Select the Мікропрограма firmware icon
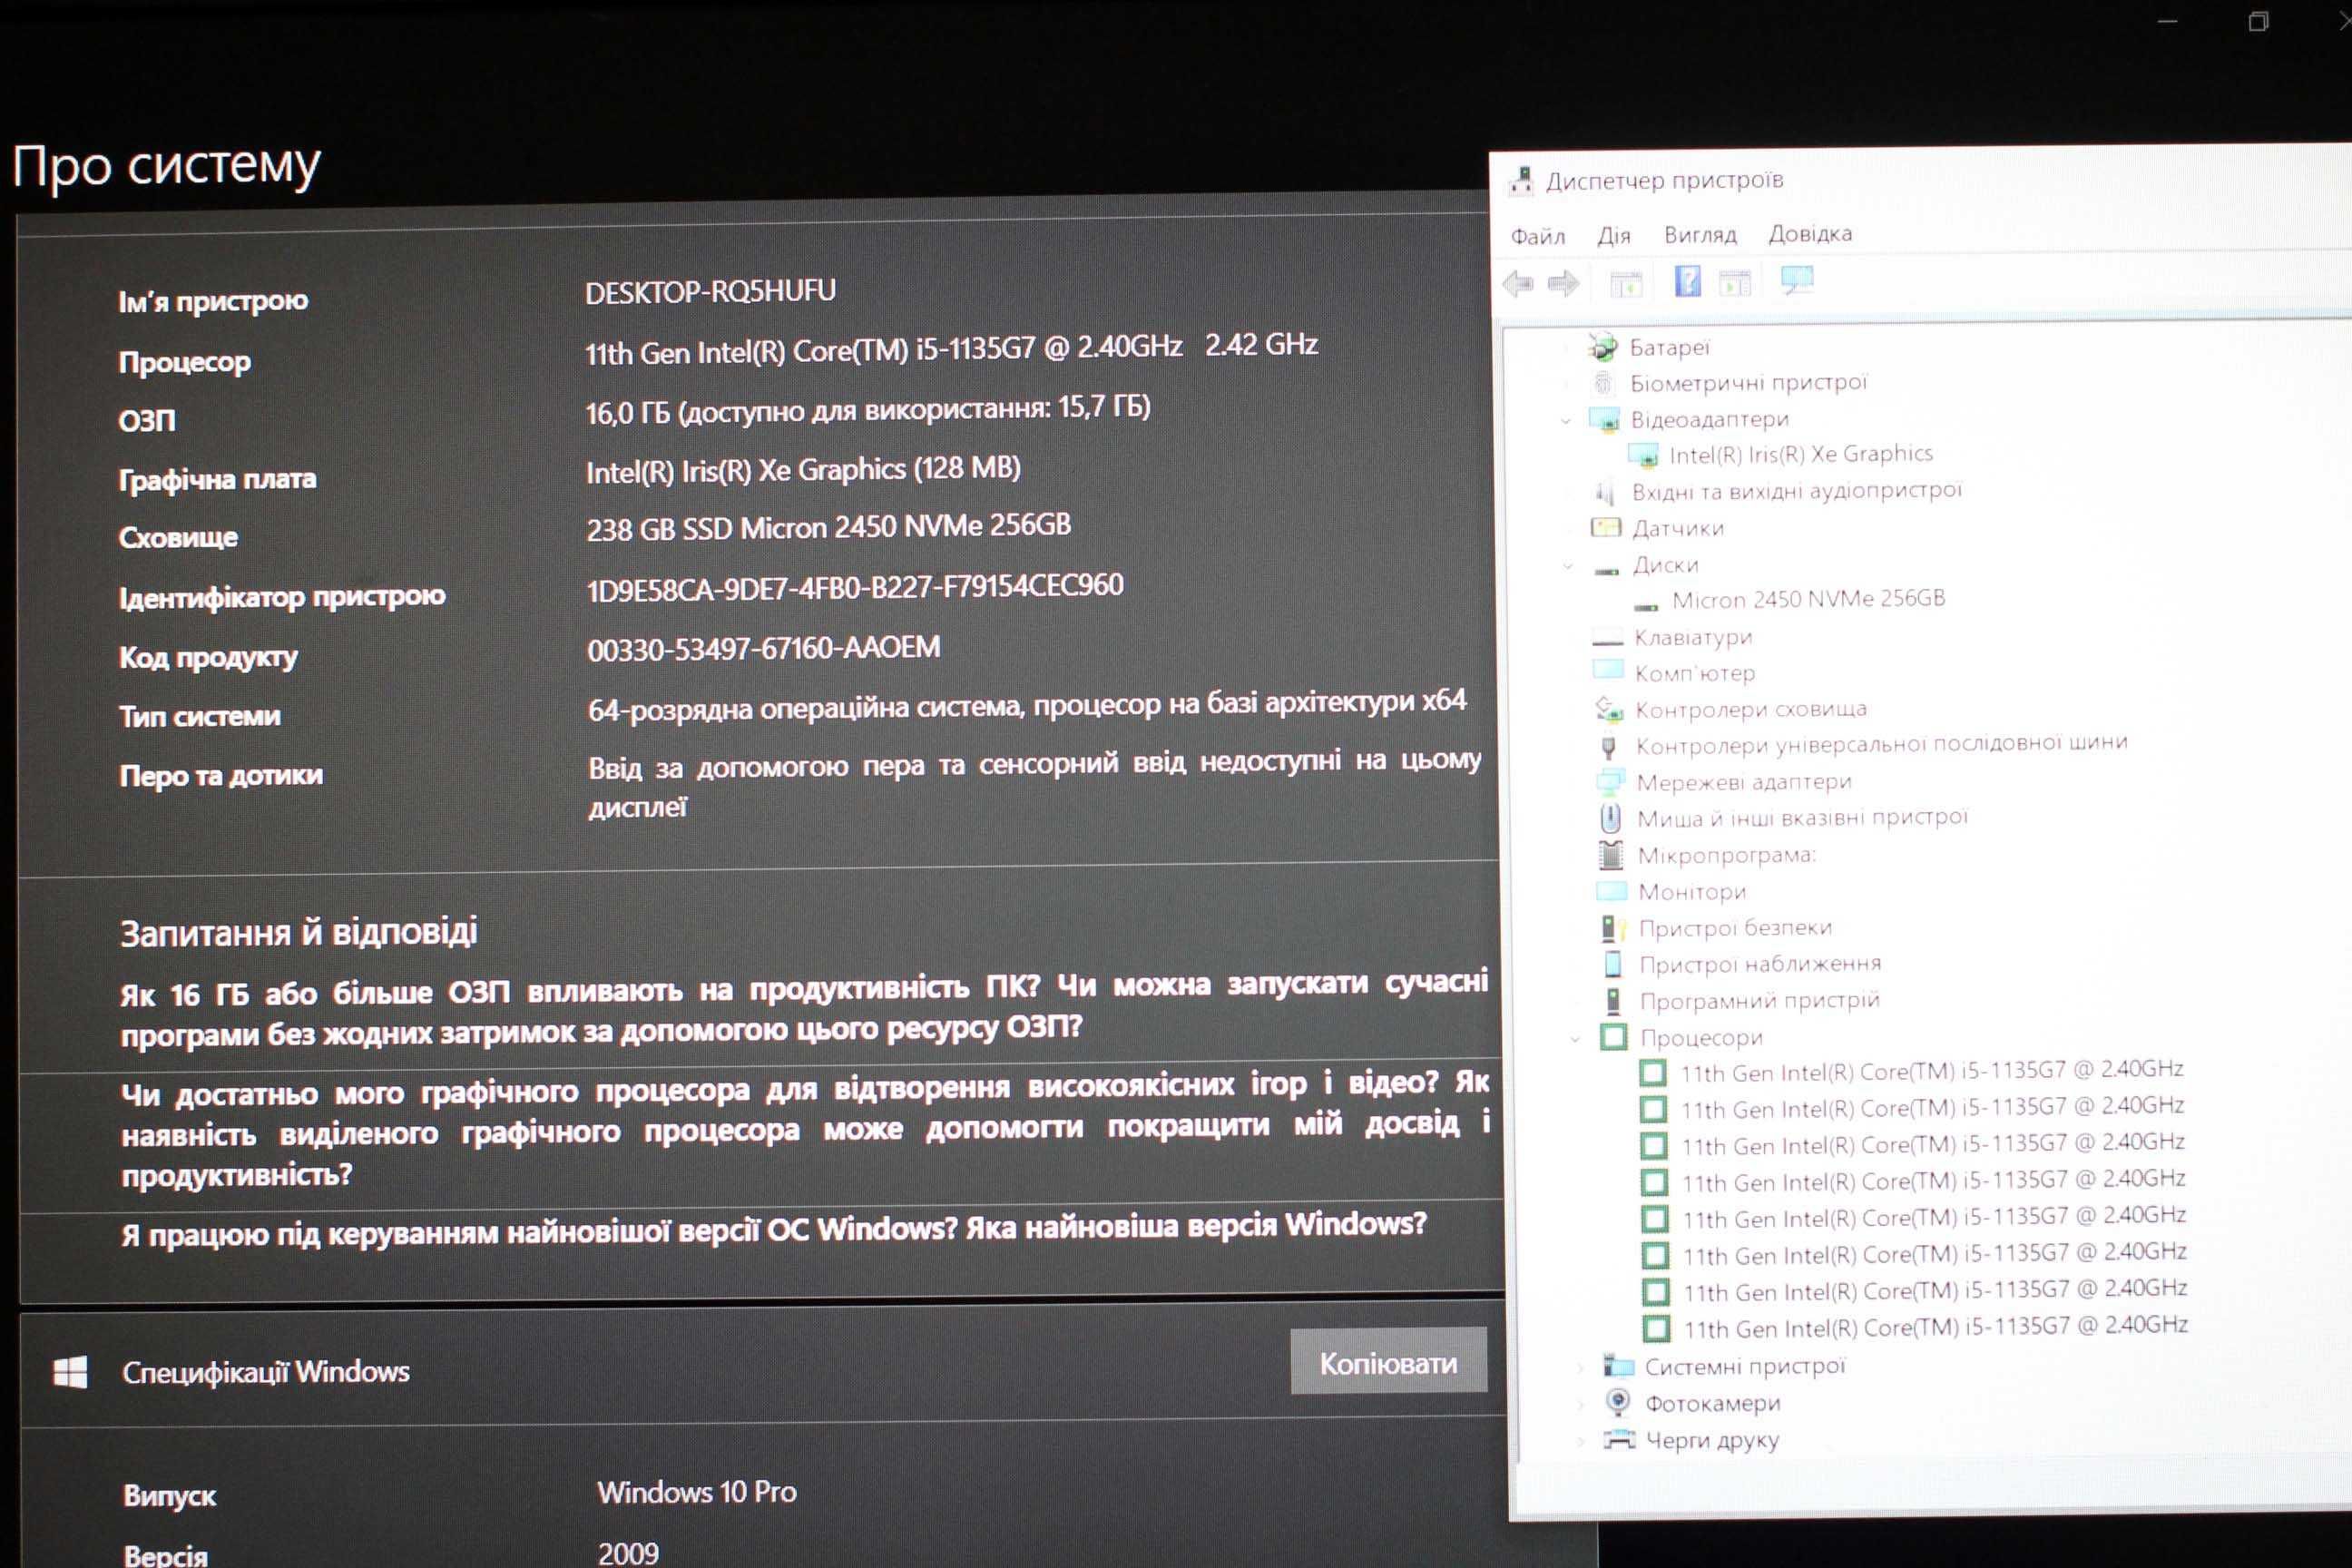 coord(1612,856)
